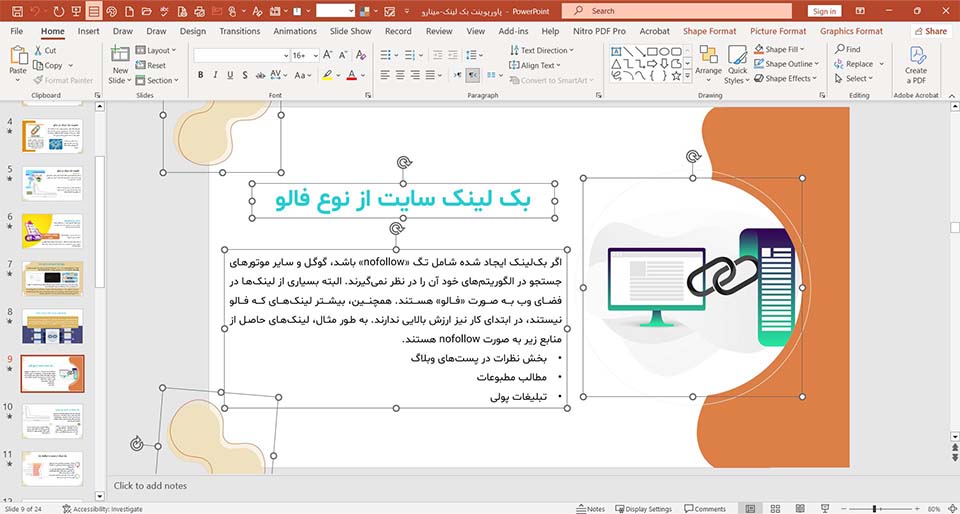Open the Select dropdown in Editing
This screenshot has height=514, width=960.
click(854, 78)
